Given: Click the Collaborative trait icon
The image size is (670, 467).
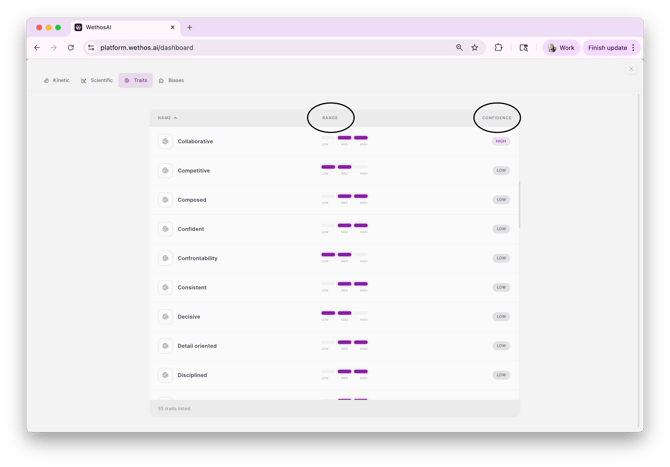Looking at the screenshot, I should pyautogui.click(x=165, y=141).
